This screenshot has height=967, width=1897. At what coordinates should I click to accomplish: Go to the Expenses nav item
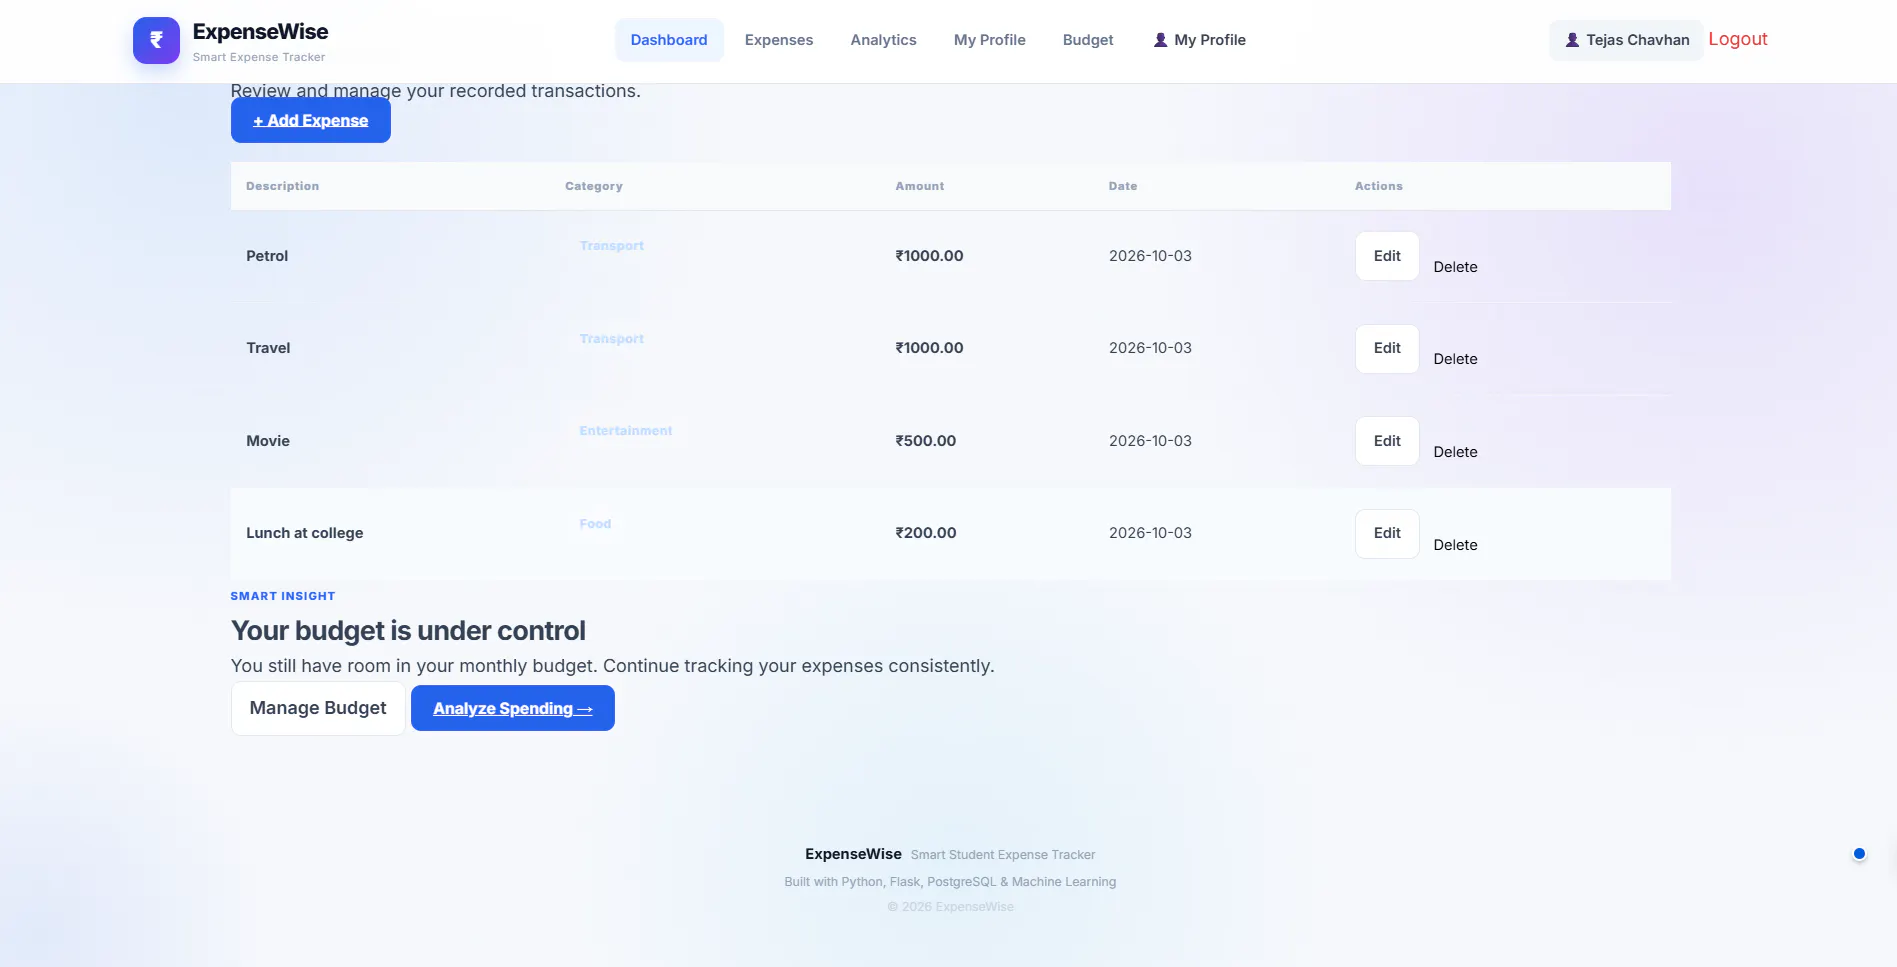coord(779,40)
